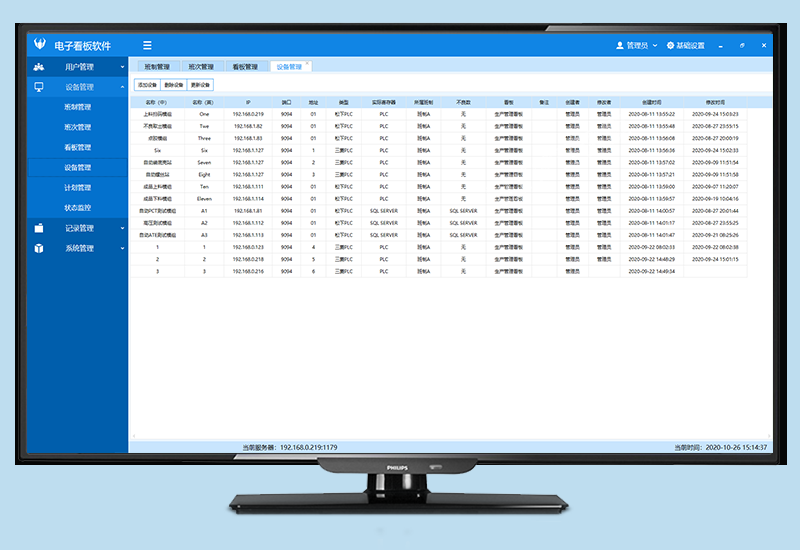This screenshot has height=550, width=800.
Task: Switch to the 班制管理 tab
Action: click(157, 67)
